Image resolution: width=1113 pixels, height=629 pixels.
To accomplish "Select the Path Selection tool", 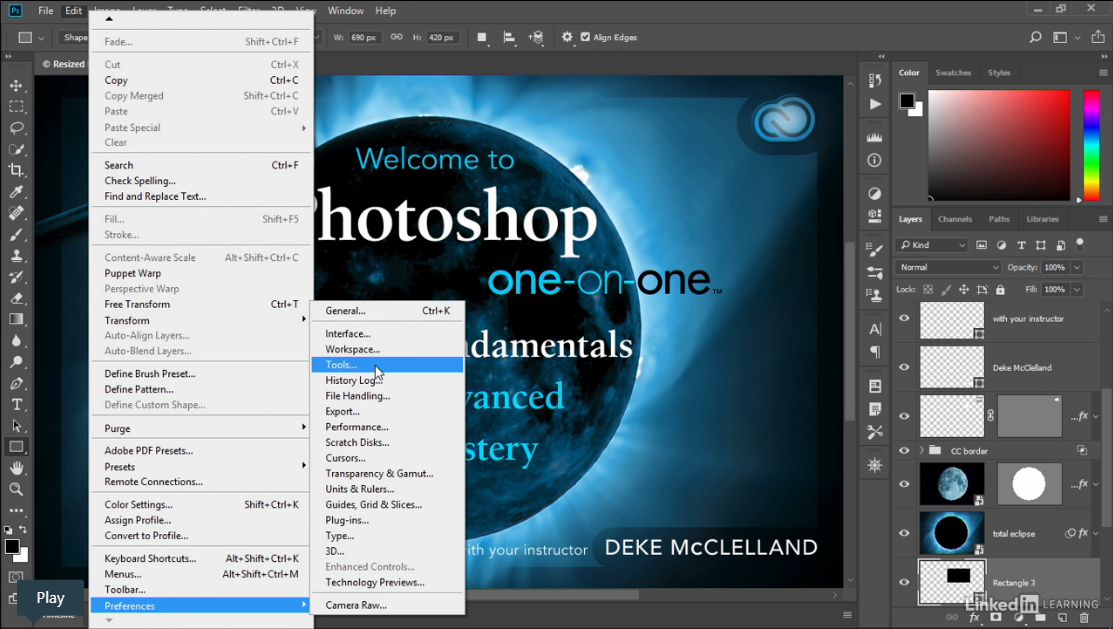I will pyautogui.click(x=16, y=426).
